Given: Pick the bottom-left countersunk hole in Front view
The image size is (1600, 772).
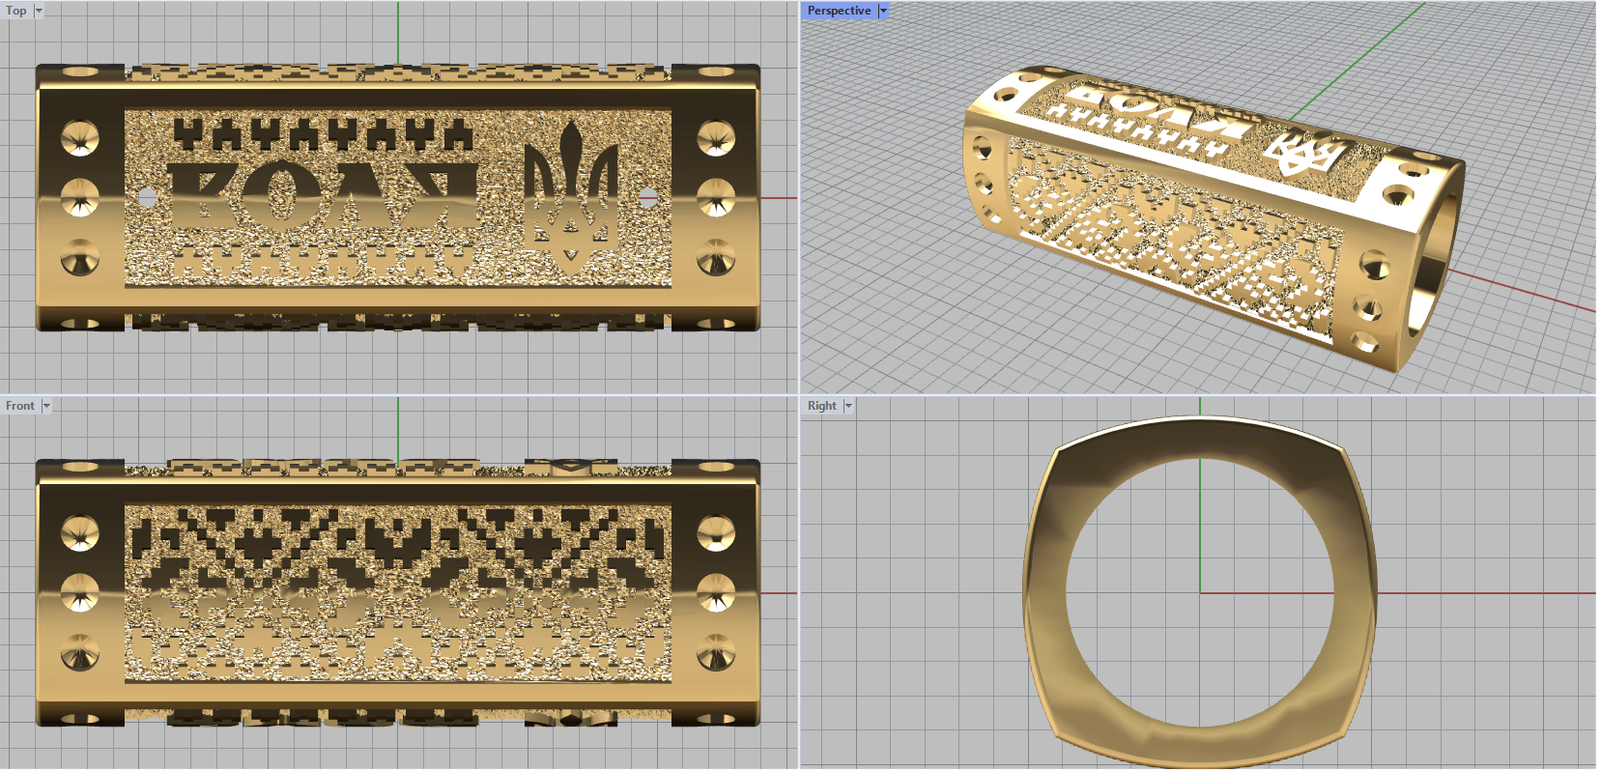Looking at the screenshot, I should 79,655.
